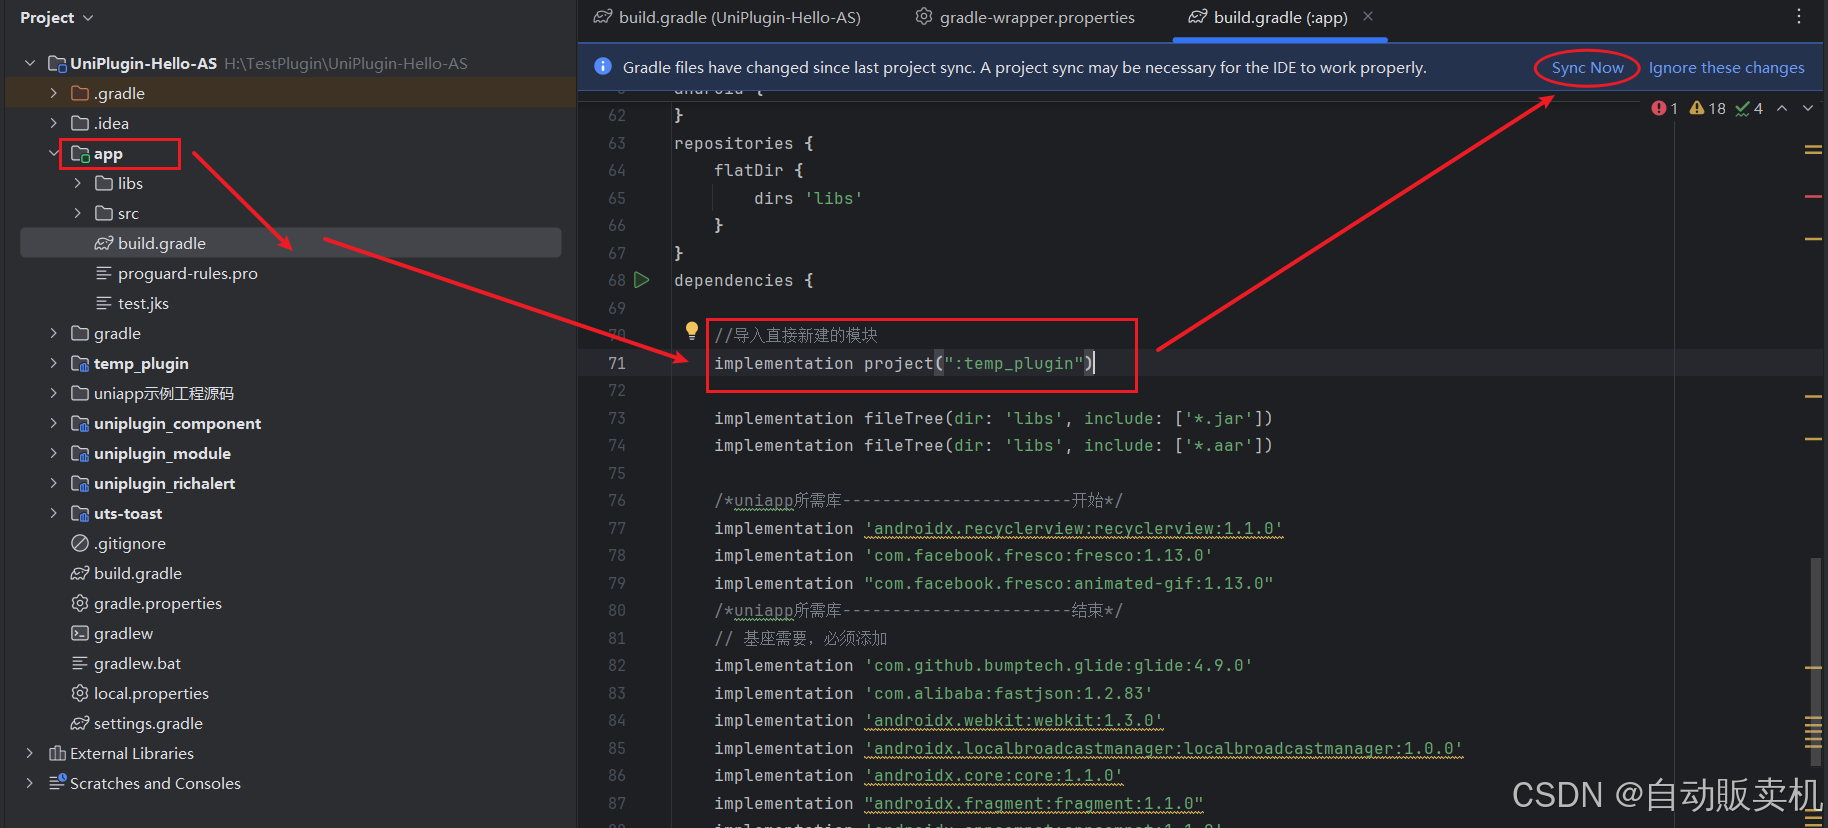This screenshot has height=828, width=1828.
Task: Click Scratches and Consoles icon
Action: (57, 782)
